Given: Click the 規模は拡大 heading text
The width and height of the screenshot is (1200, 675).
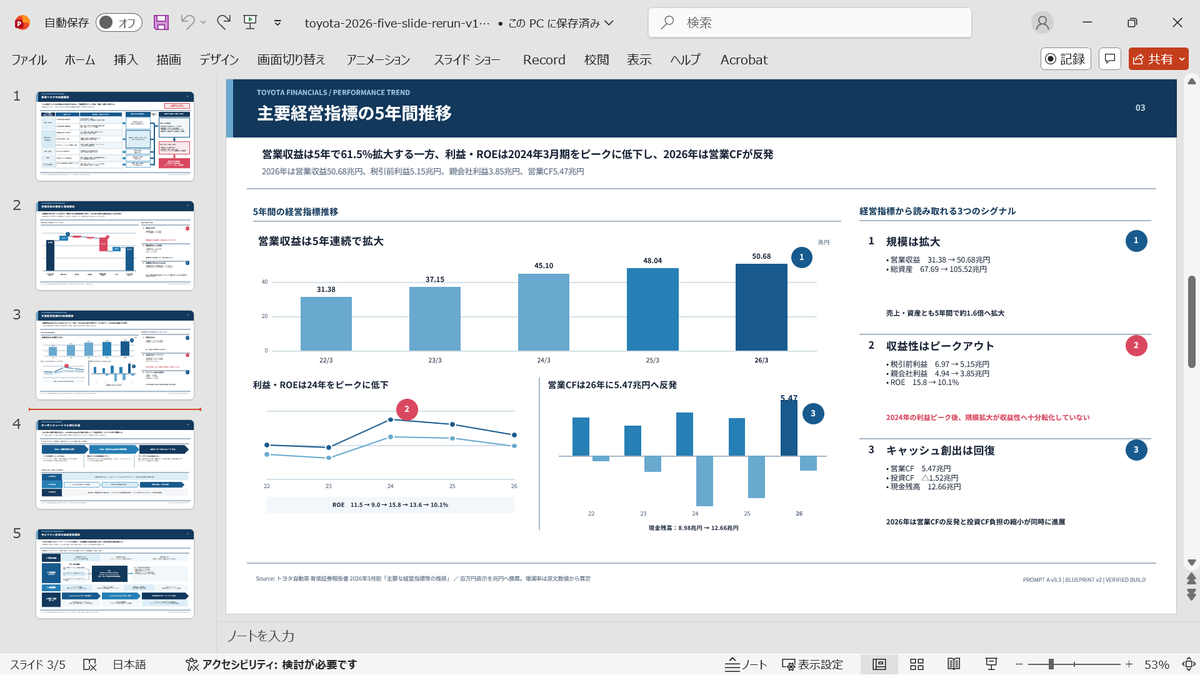Looking at the screenshot, I should (x=913, y=241).
